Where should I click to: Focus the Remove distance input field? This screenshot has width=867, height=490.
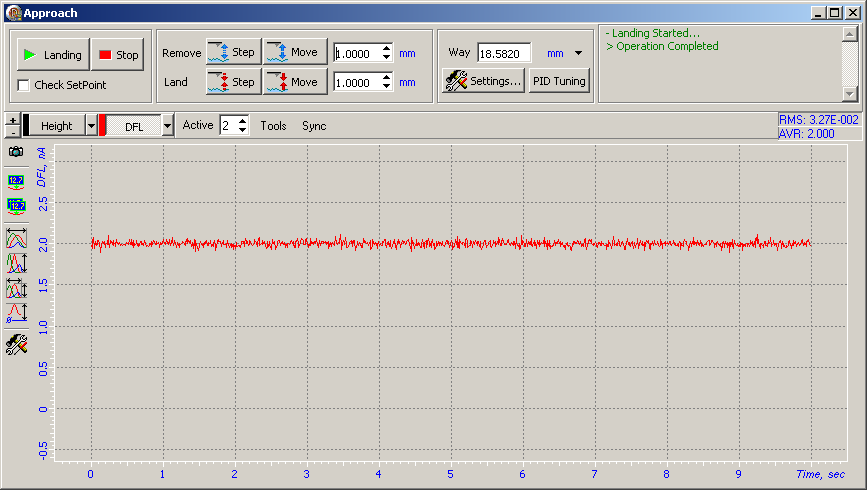tap(357, 54)
